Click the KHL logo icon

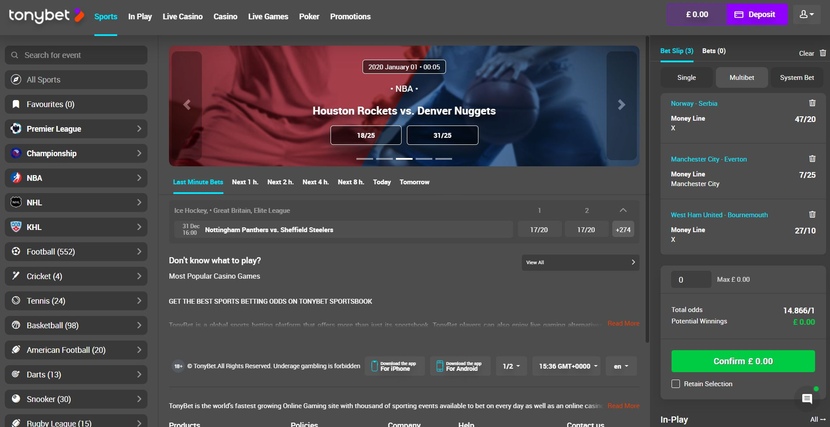coord(16,227)
